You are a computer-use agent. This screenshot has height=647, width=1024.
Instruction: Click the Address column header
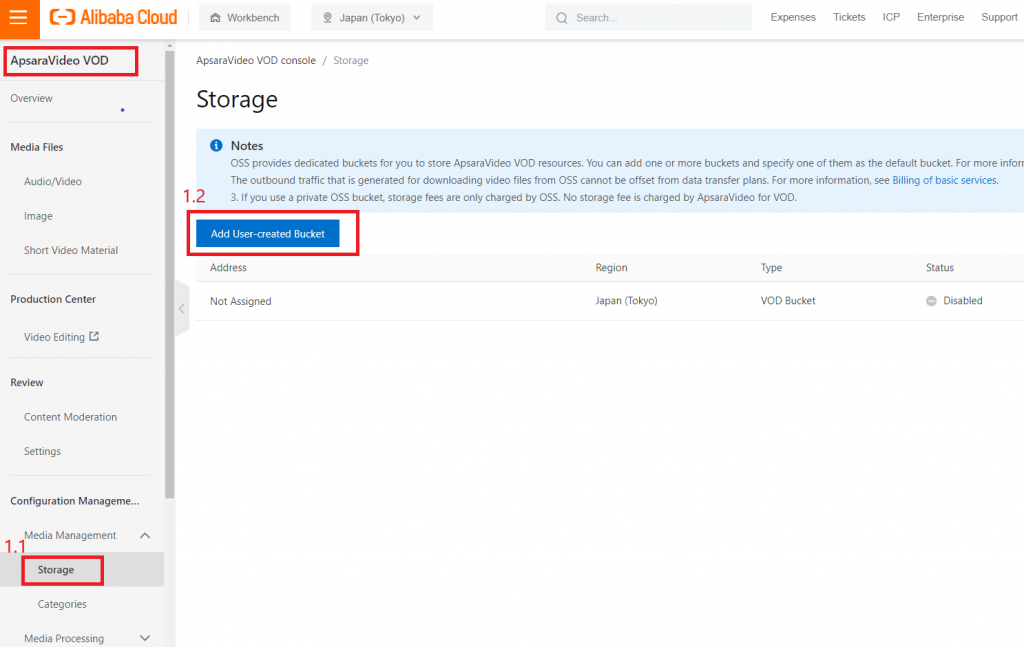click(228, 268)
